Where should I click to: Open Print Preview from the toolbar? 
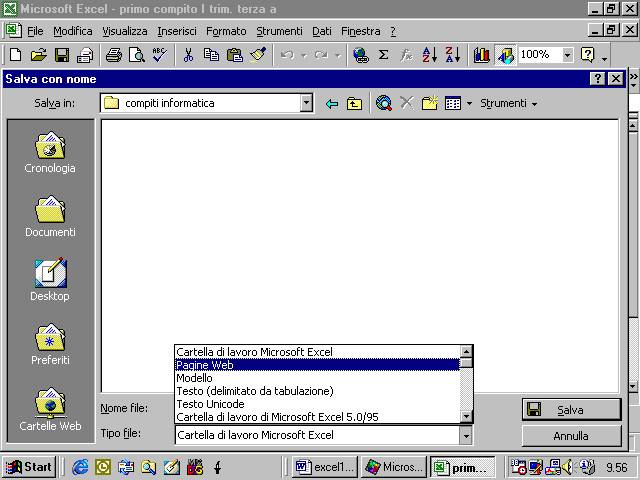137,55
